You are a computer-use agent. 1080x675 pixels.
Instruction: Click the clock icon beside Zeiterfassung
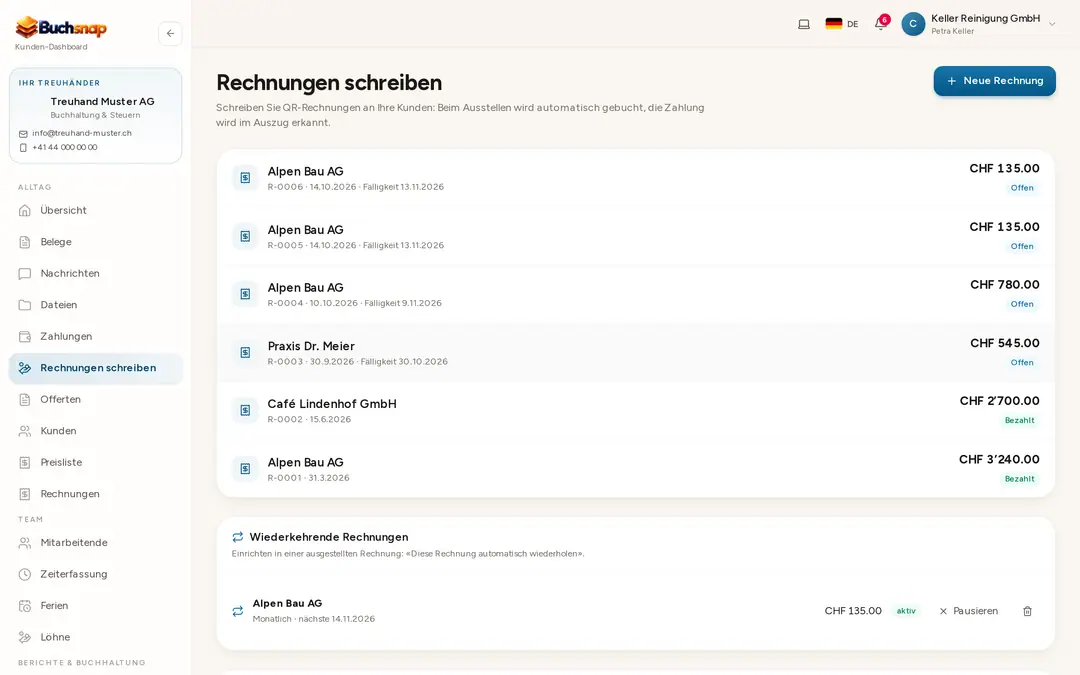point(25,574)
